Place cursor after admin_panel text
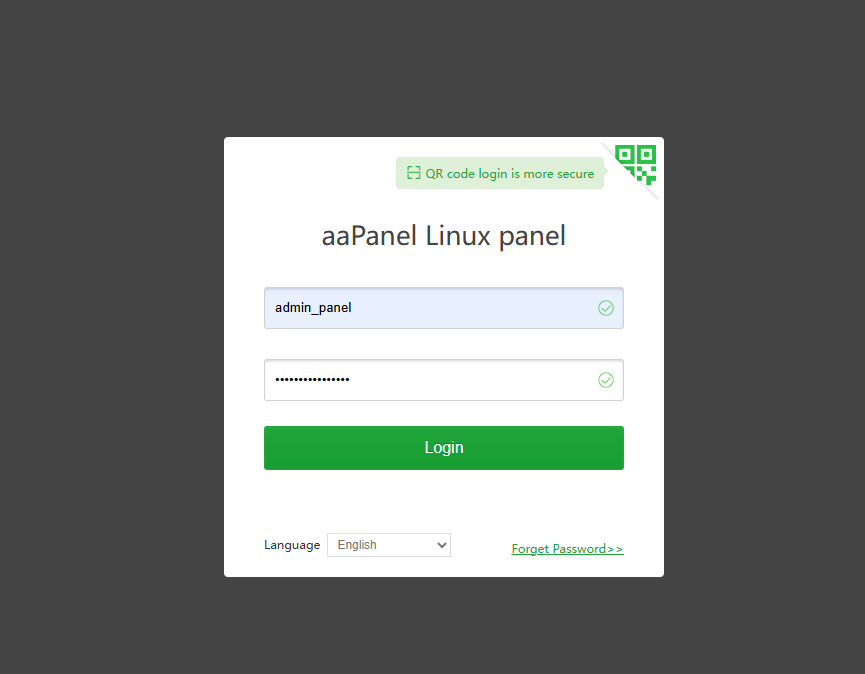Screen dimensions: 865x674 pos(353,308)
